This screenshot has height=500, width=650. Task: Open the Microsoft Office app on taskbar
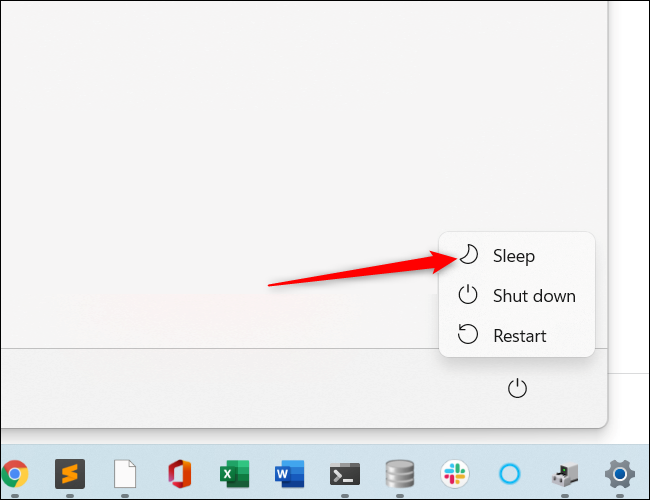pyautogui.click(x=179, y=473)
